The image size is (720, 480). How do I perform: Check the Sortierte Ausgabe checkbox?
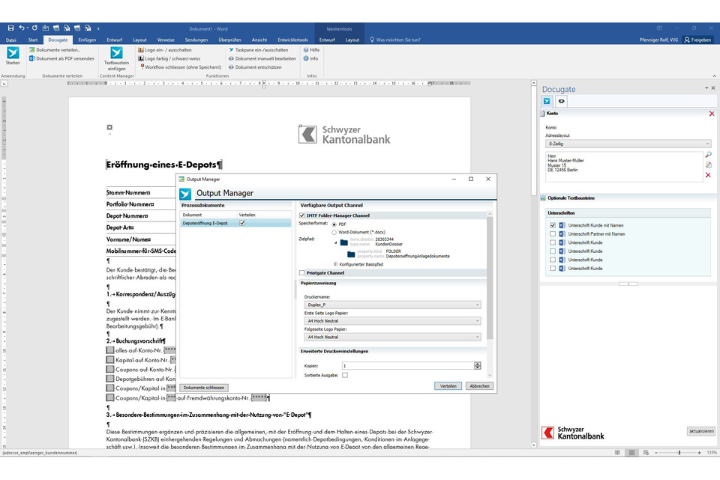pyautogui.click(x=345, y=375)
